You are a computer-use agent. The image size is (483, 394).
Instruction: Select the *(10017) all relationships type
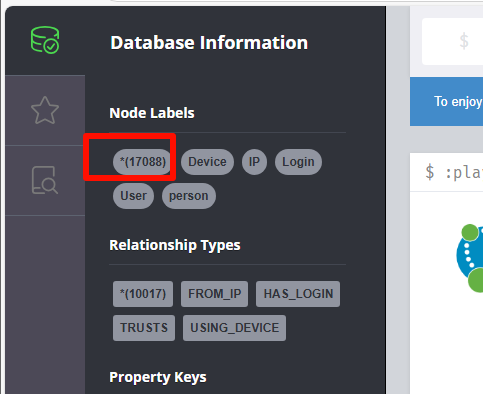(x=143, y=294)
